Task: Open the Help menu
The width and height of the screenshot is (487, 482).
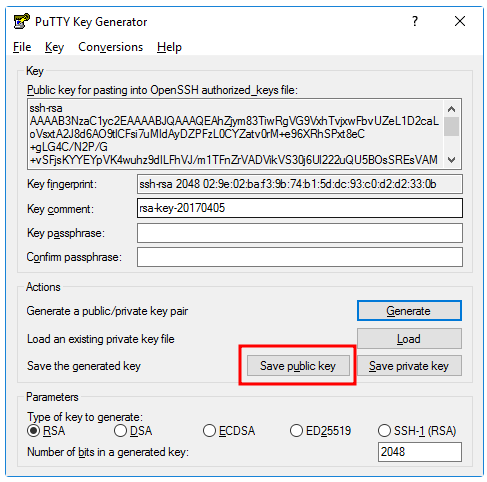Action: click(169, 47)
